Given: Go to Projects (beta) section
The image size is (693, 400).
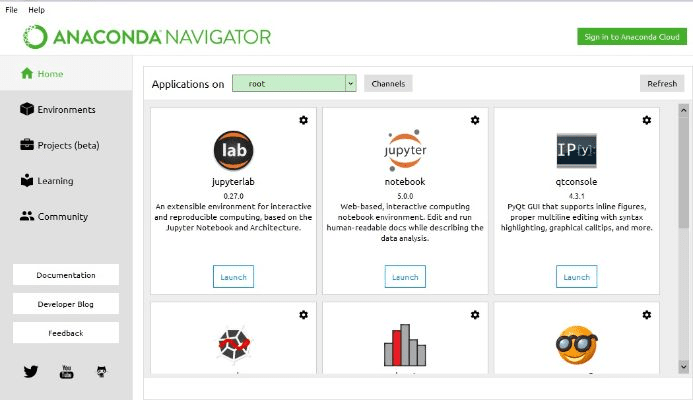Looking at the screenshot, I should pos(68,145).
